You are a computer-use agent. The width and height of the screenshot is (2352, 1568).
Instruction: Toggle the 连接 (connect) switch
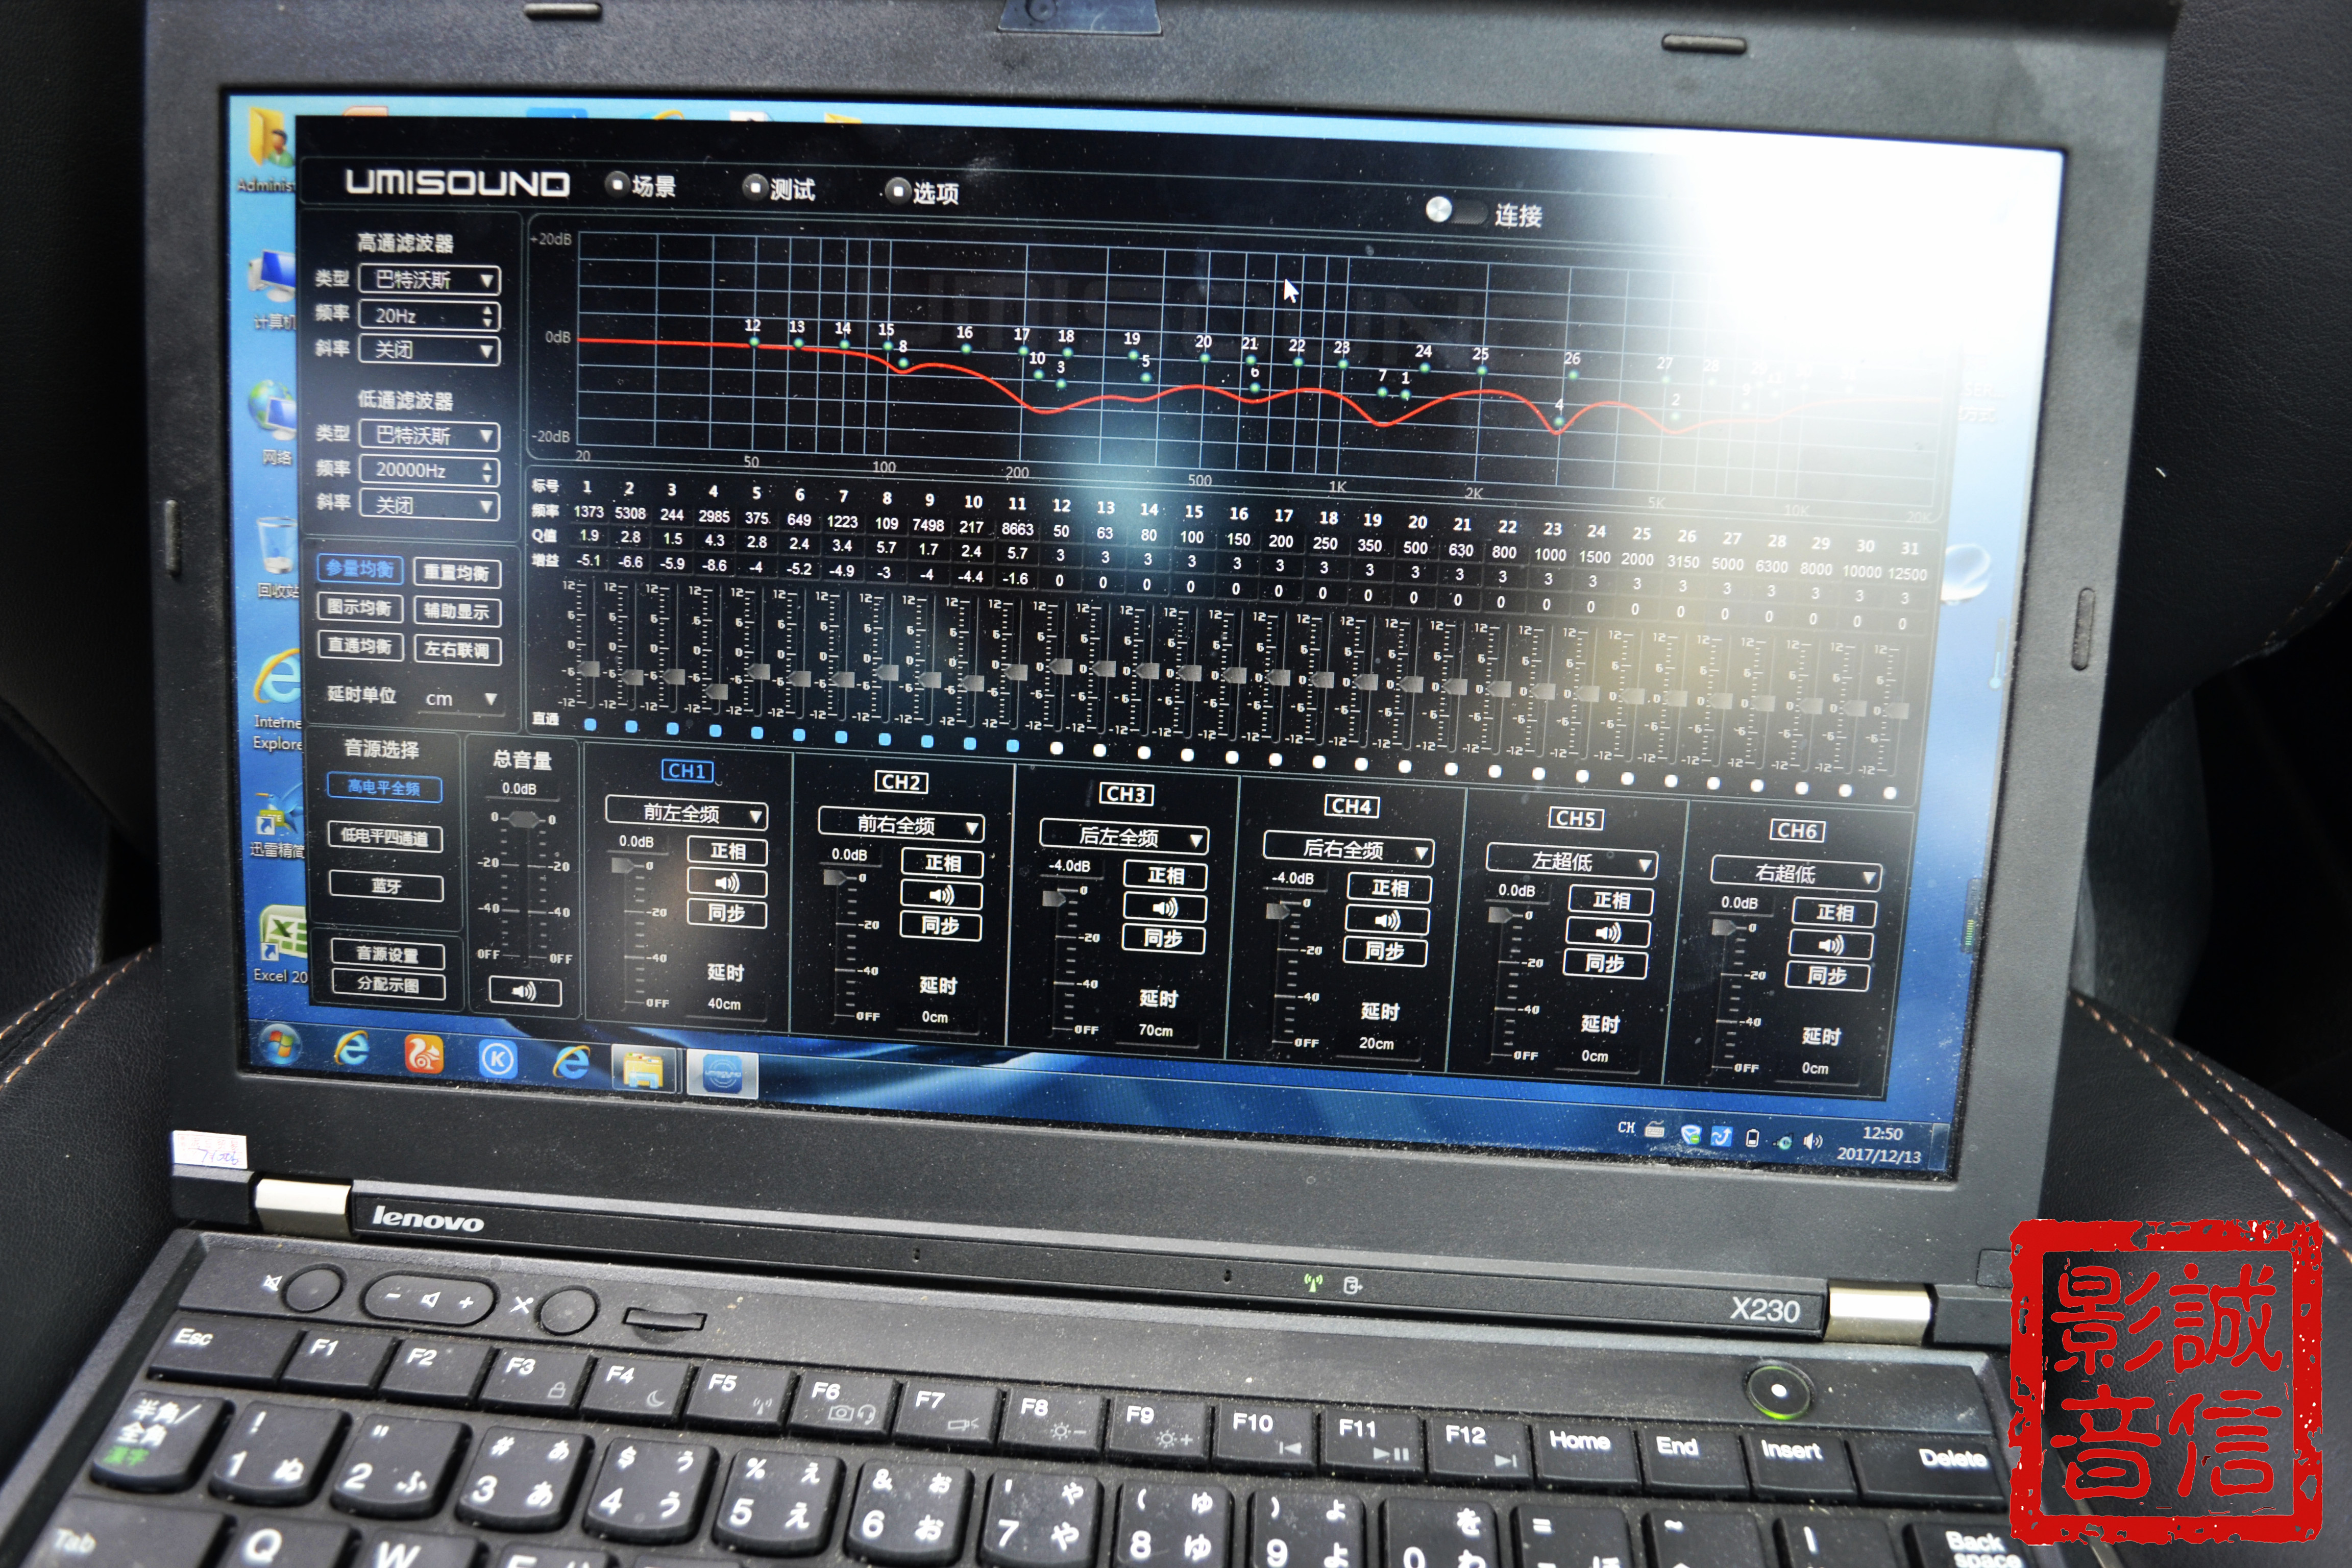[1456, 211]
